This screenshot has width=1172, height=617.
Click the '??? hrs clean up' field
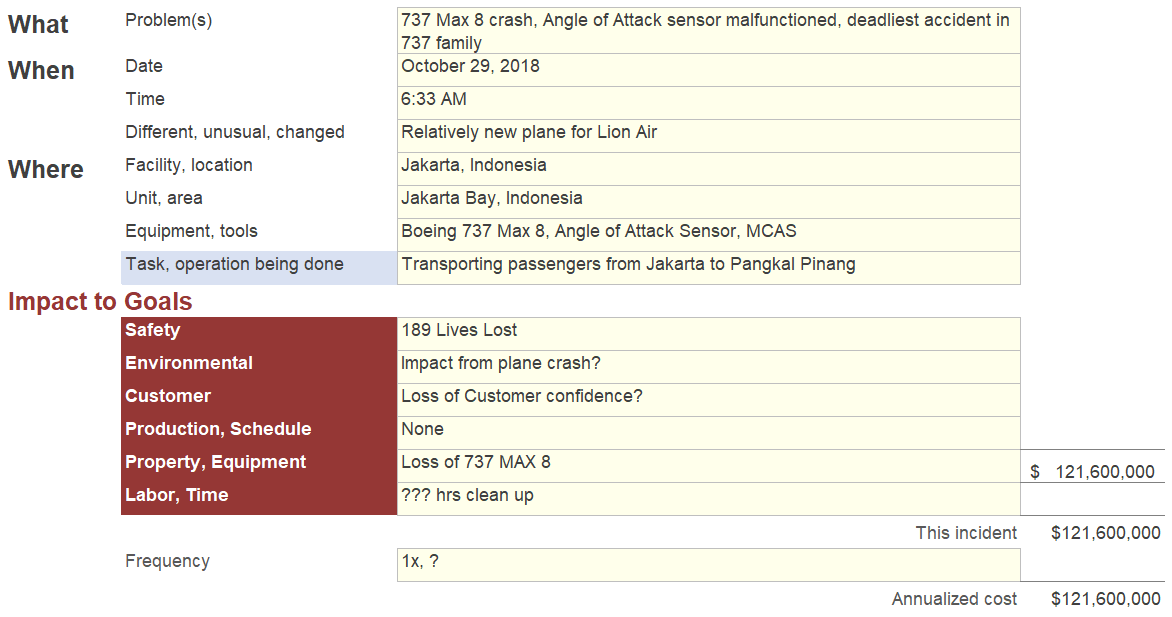[x=708, y=496]
